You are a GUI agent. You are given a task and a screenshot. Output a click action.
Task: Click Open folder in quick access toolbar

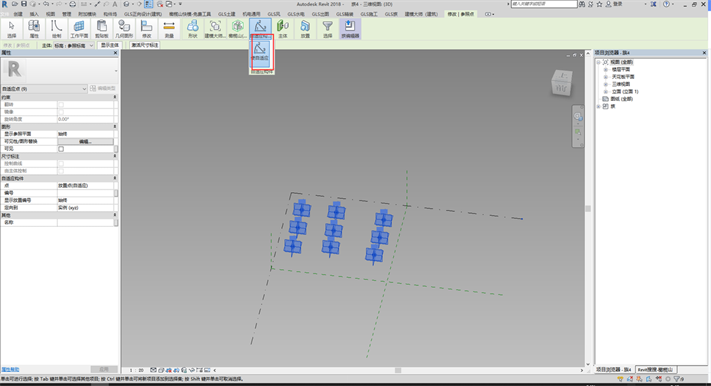pos(15,4)
